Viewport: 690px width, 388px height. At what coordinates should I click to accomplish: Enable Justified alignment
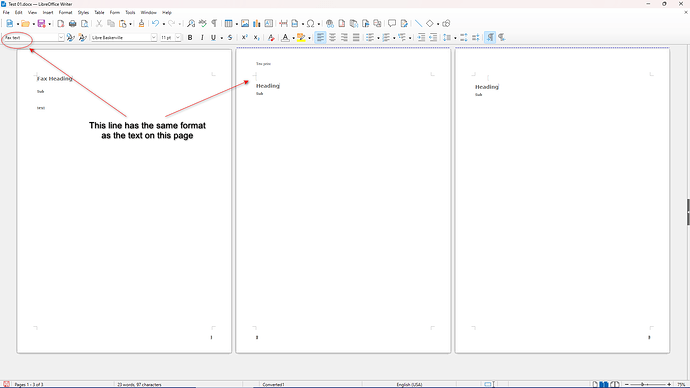point(356,38)
